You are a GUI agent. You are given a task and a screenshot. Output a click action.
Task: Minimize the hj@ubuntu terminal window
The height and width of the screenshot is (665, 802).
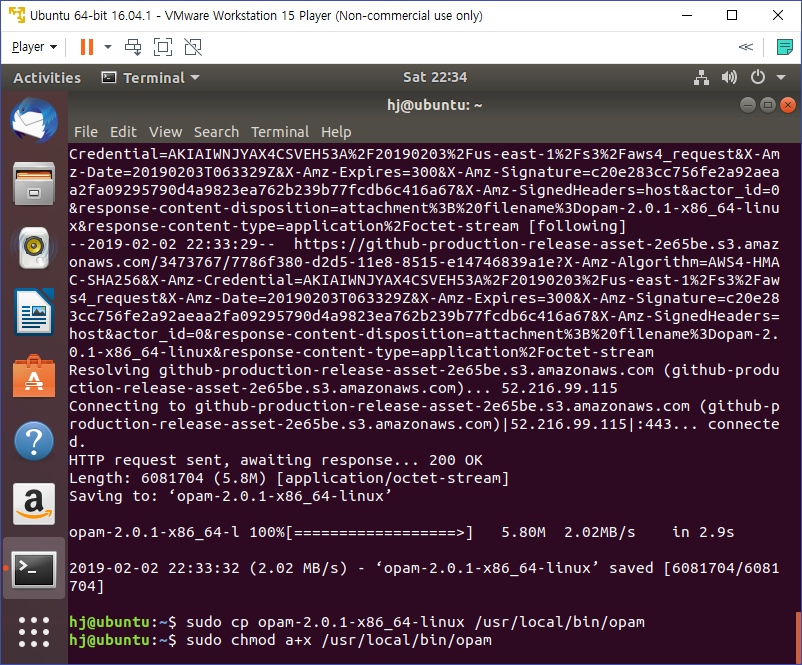(x=748, y=105)
